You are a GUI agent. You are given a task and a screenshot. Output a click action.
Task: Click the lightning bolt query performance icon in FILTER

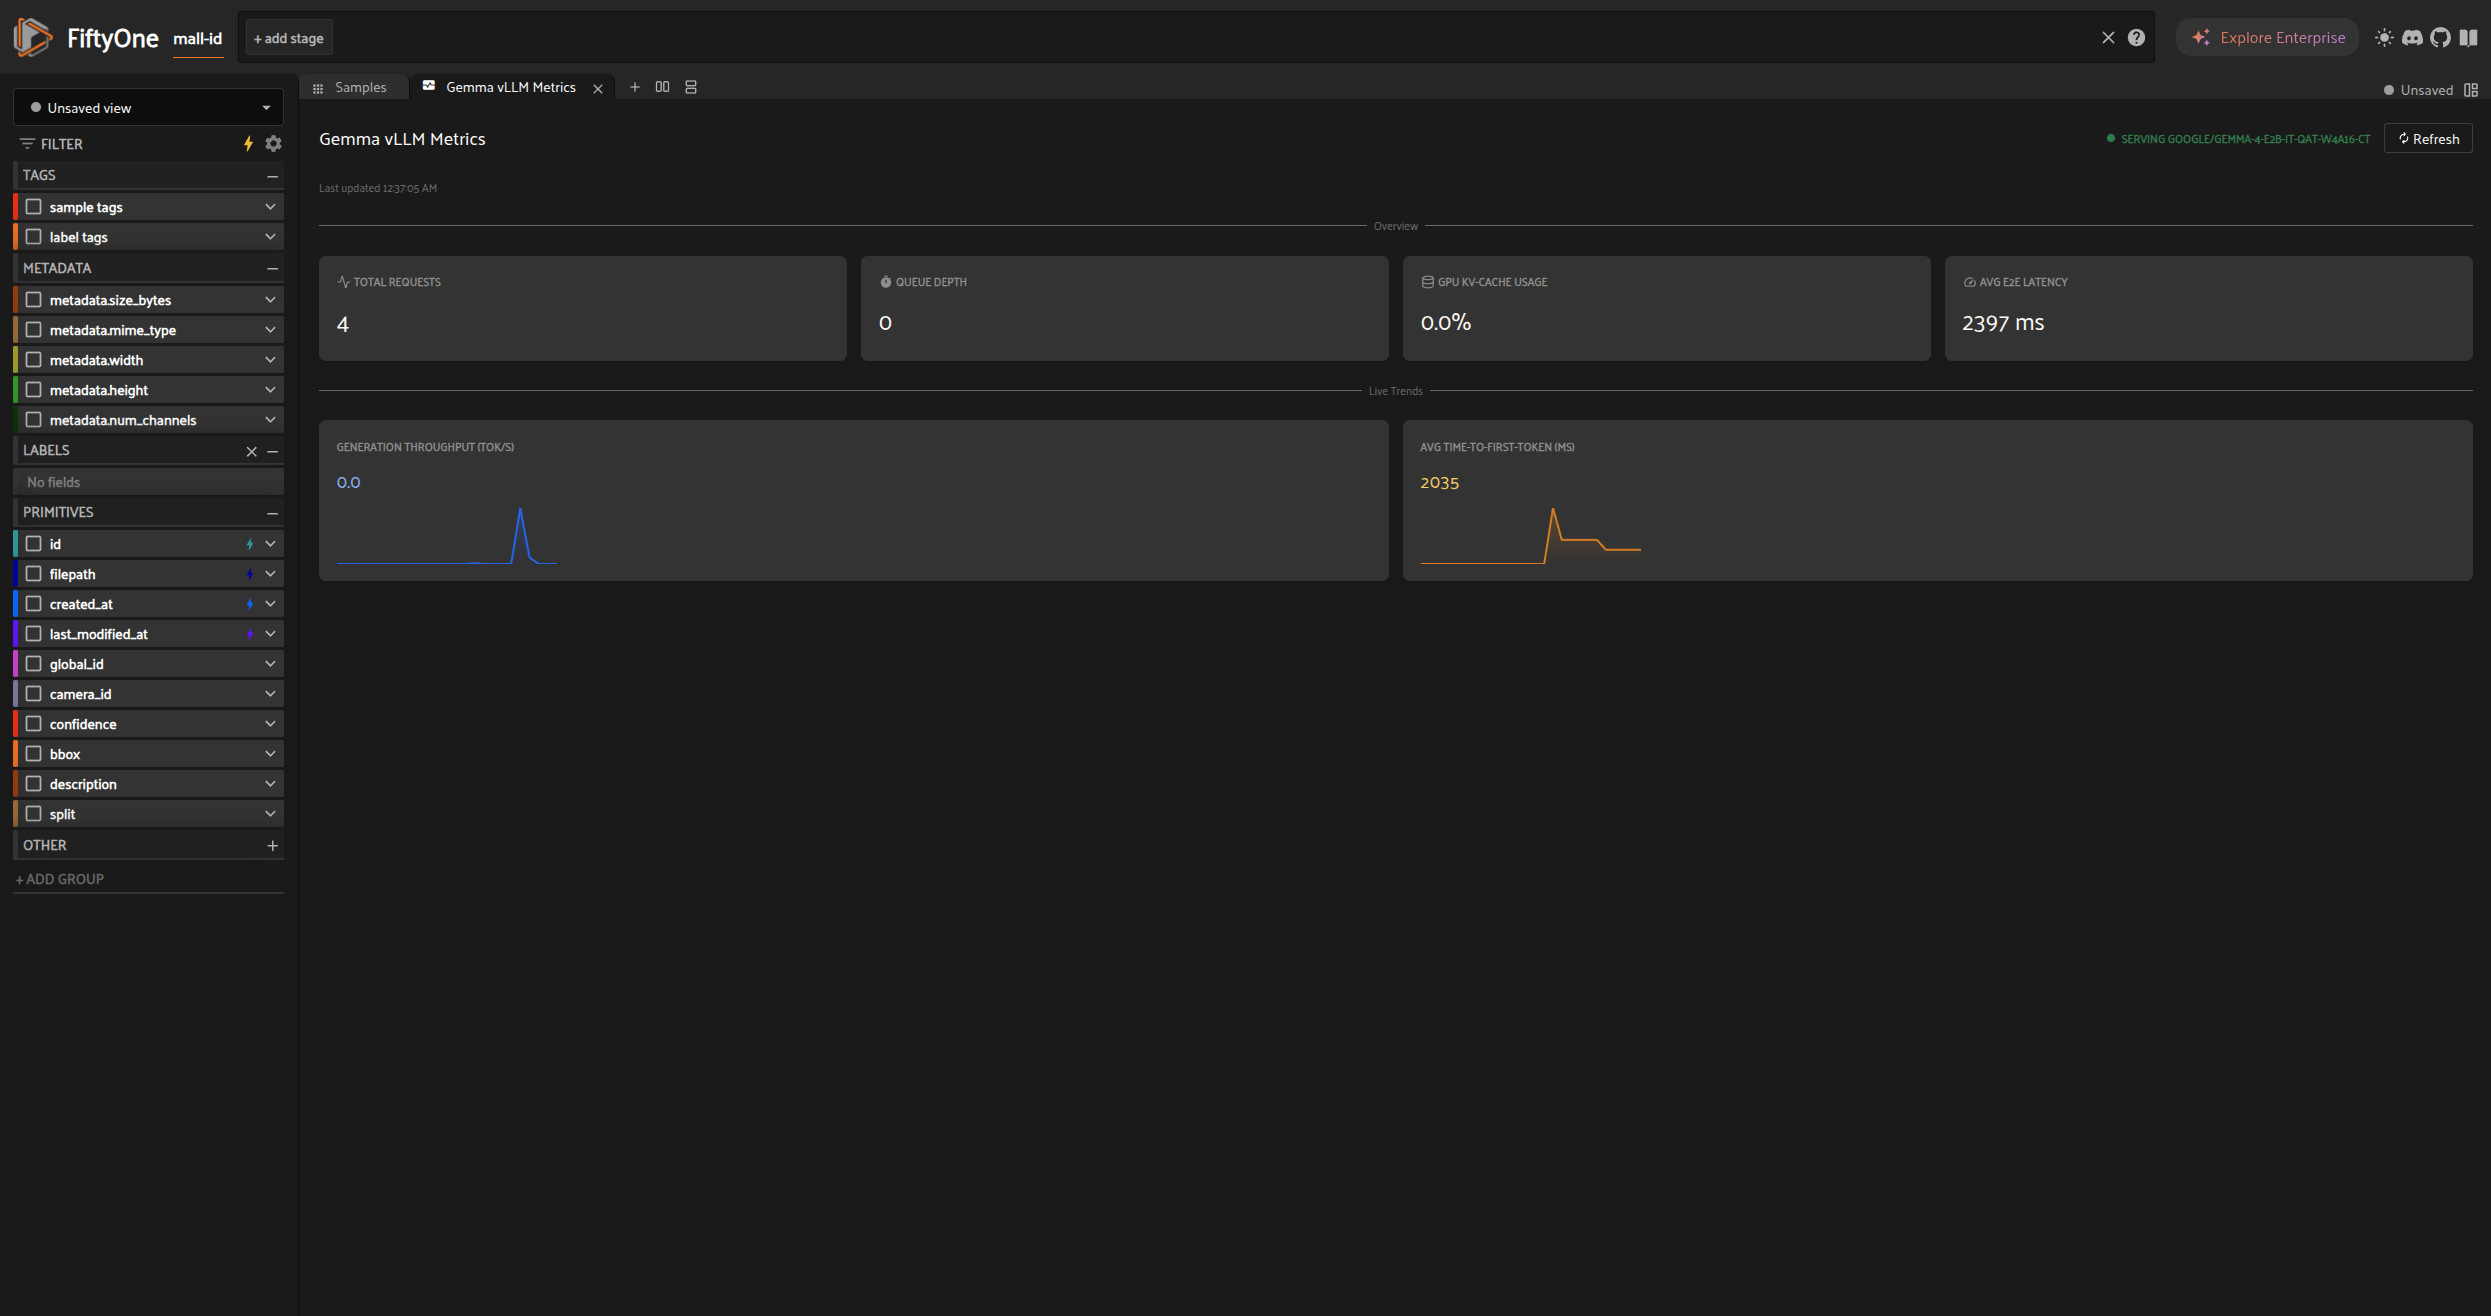248,144
